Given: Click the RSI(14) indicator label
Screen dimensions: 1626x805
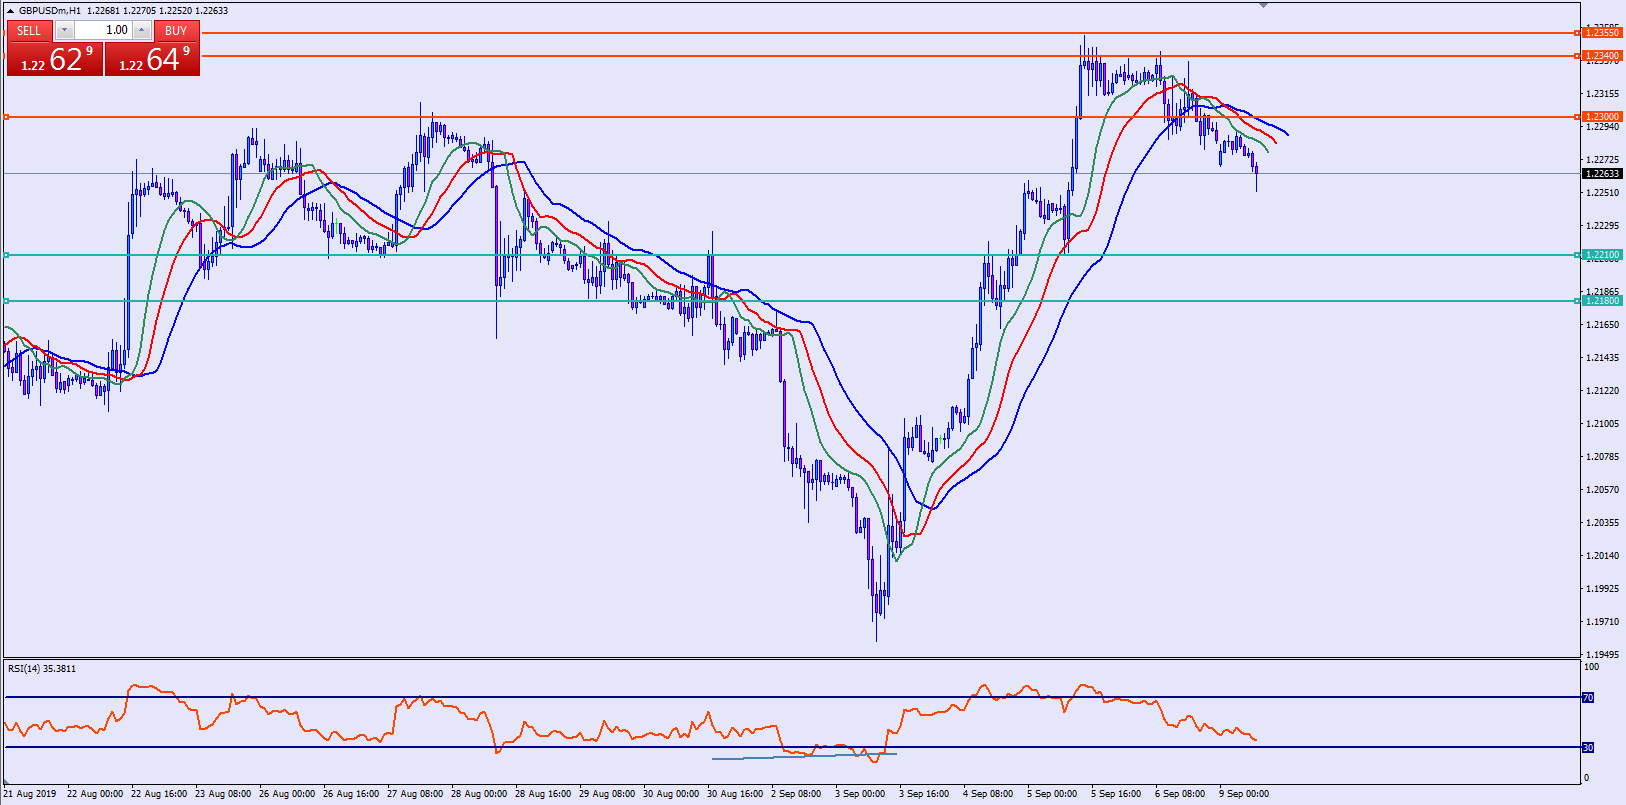Looking at the screenshot, I should coord(42,669).
